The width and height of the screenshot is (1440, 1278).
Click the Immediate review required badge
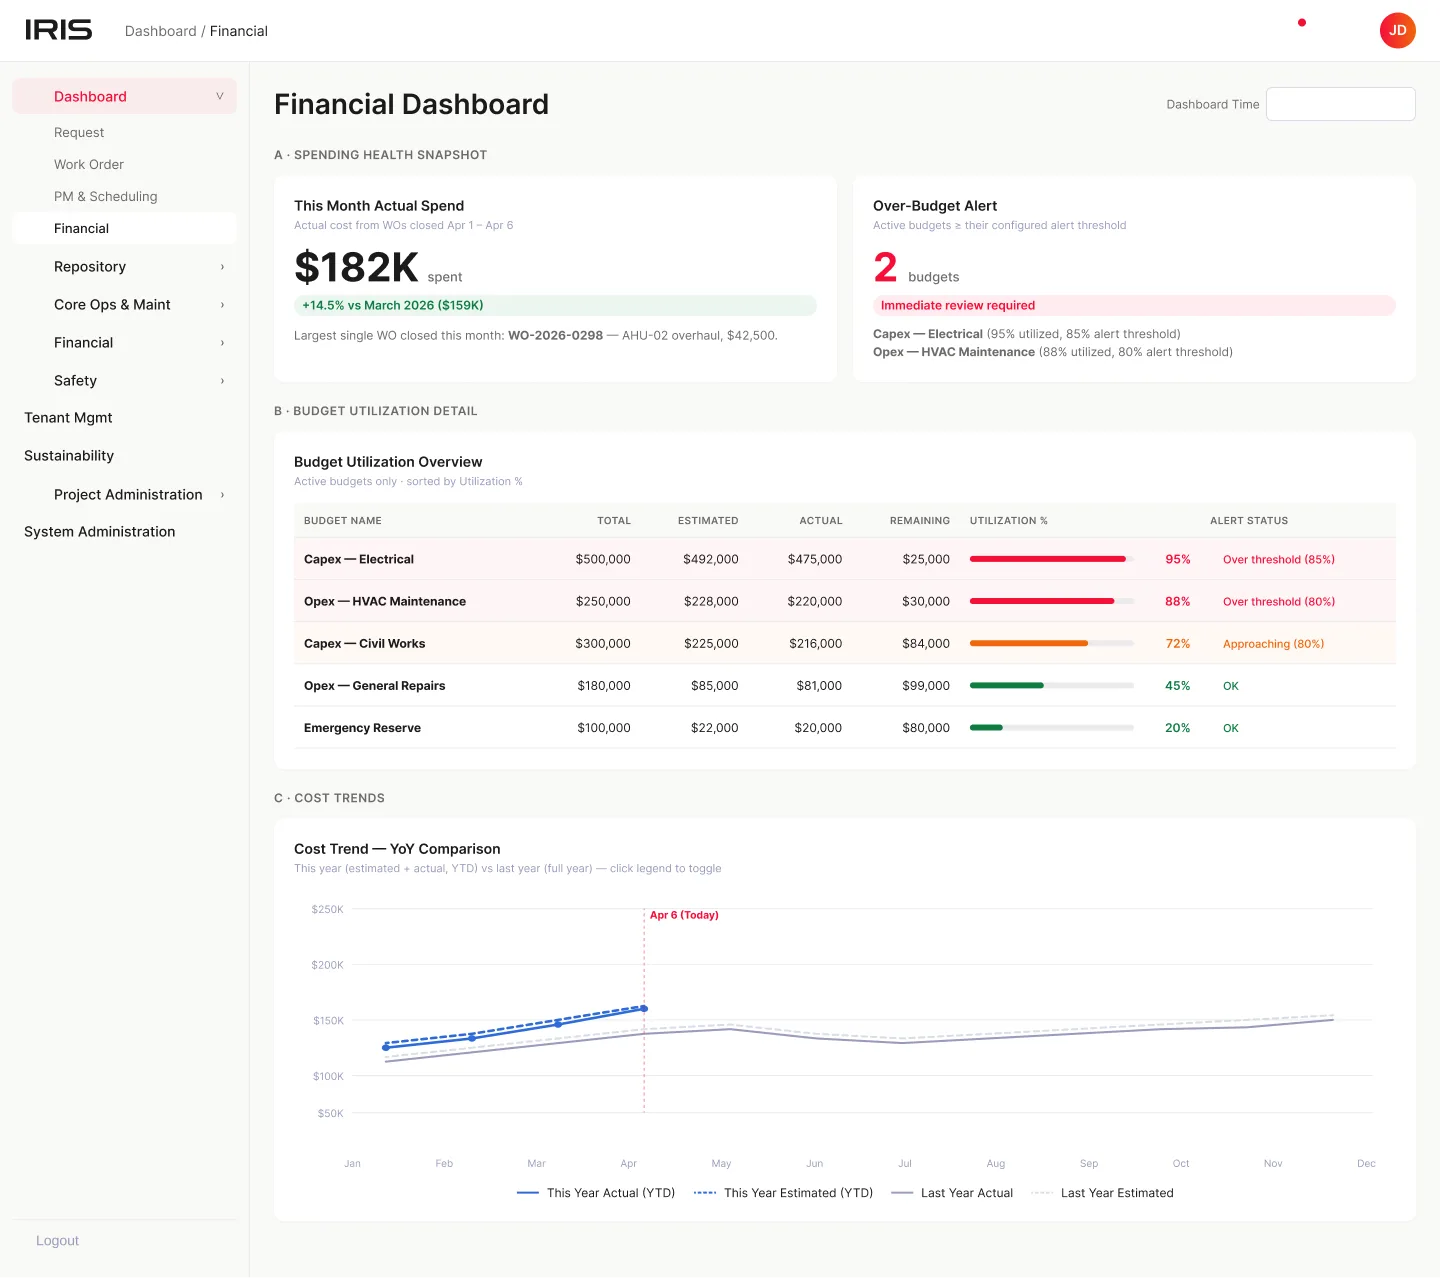pos(1134,305)
